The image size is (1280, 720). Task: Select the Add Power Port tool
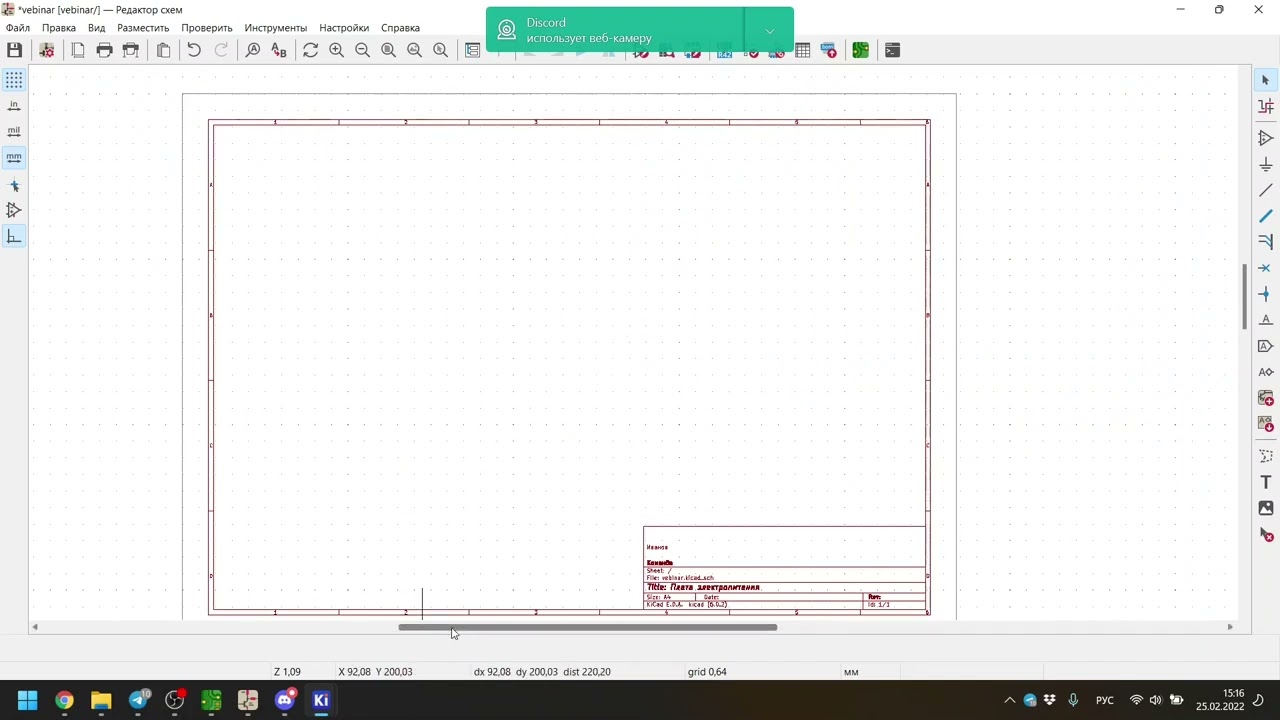click(x=1265, y=164)
